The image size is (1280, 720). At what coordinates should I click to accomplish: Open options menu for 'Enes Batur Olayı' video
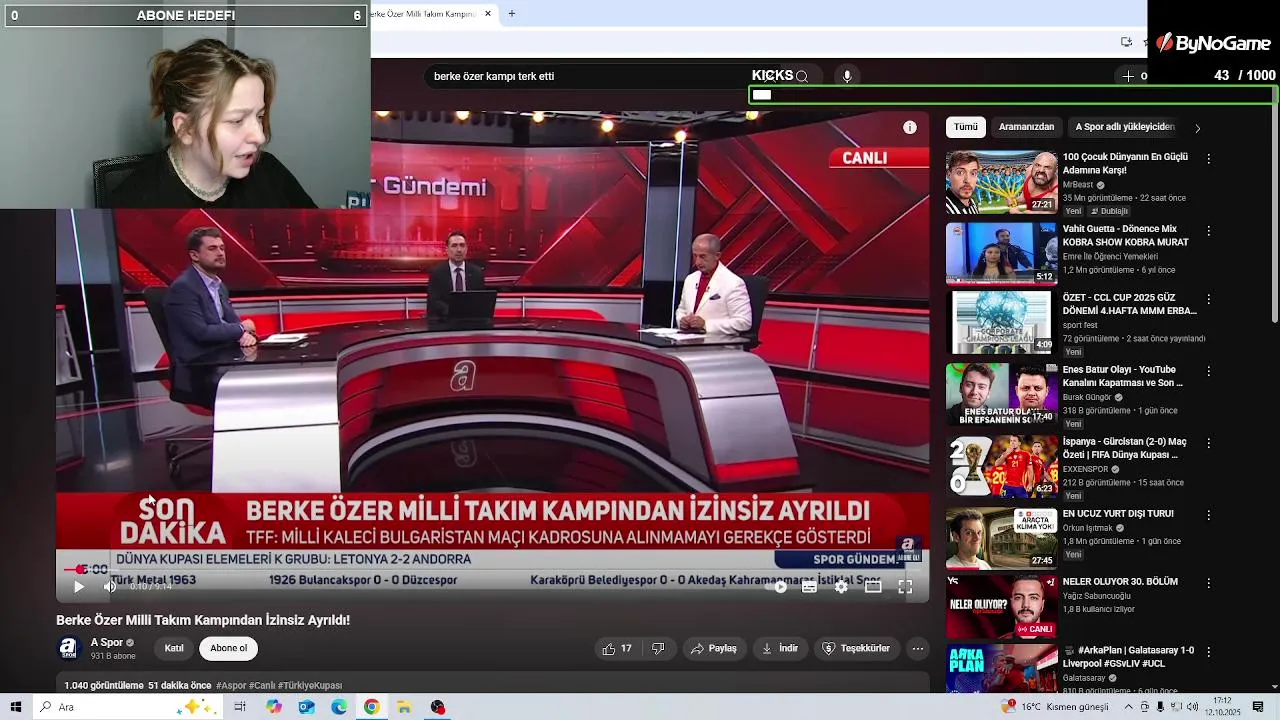pos(1208,371)
